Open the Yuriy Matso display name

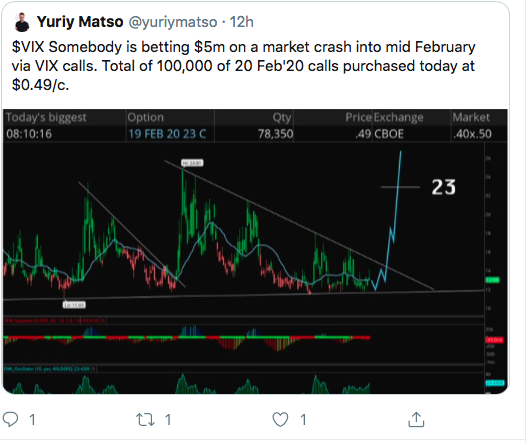(80, 22)
